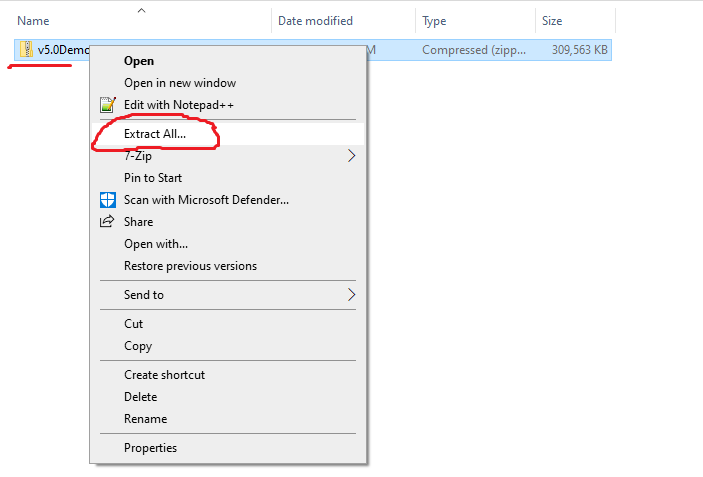703x477 pixels.
Task: Select Open with... entry
Action: [x=228, y=244]
